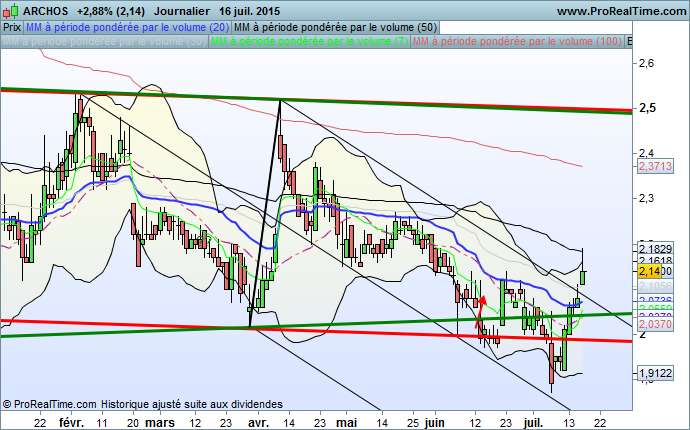Select the red volume-weighted MM (100) tab

click(517, 41)
